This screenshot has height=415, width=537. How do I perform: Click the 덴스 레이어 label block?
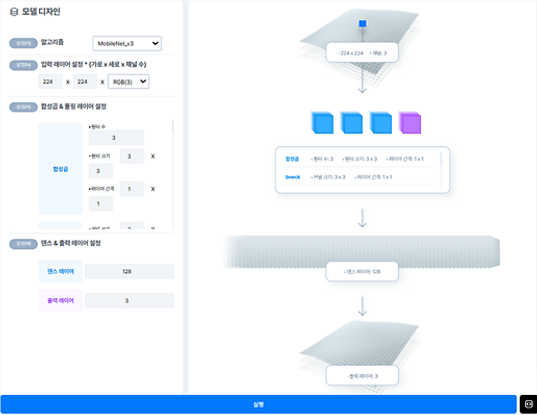[60, 271]
